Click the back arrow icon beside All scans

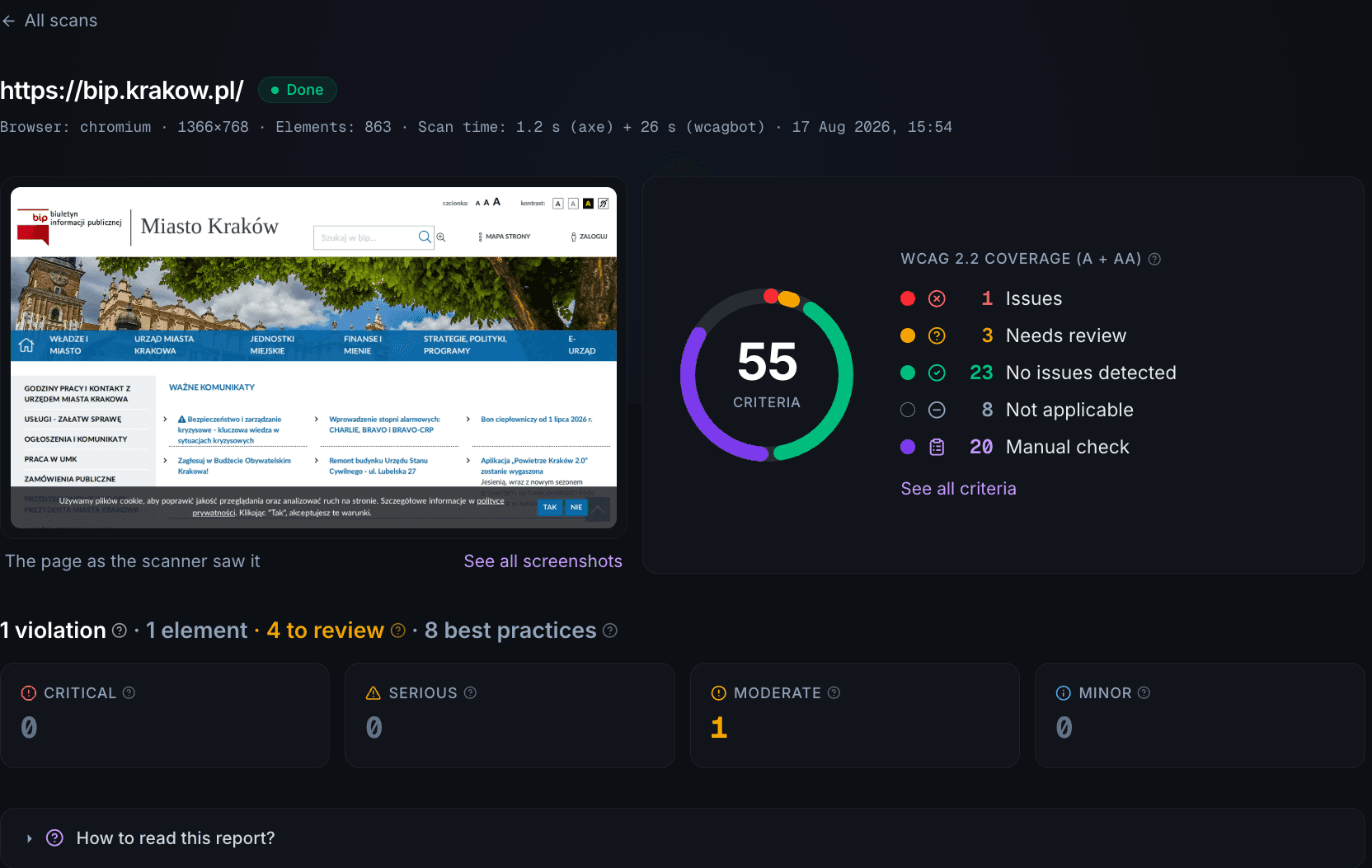point(9,21)
